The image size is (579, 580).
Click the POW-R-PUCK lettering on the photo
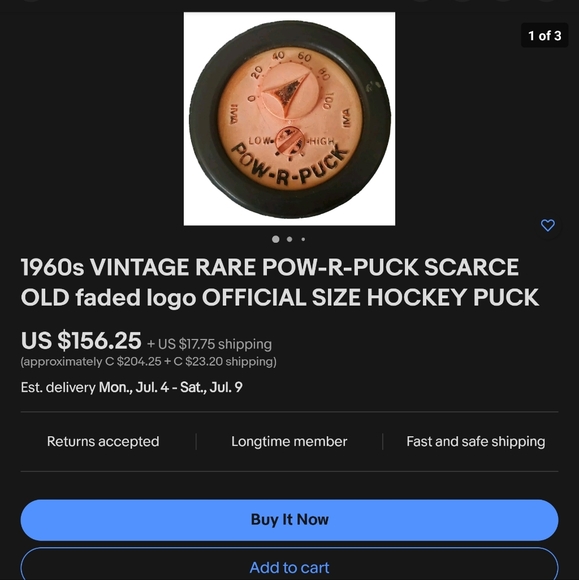(289, 165)
